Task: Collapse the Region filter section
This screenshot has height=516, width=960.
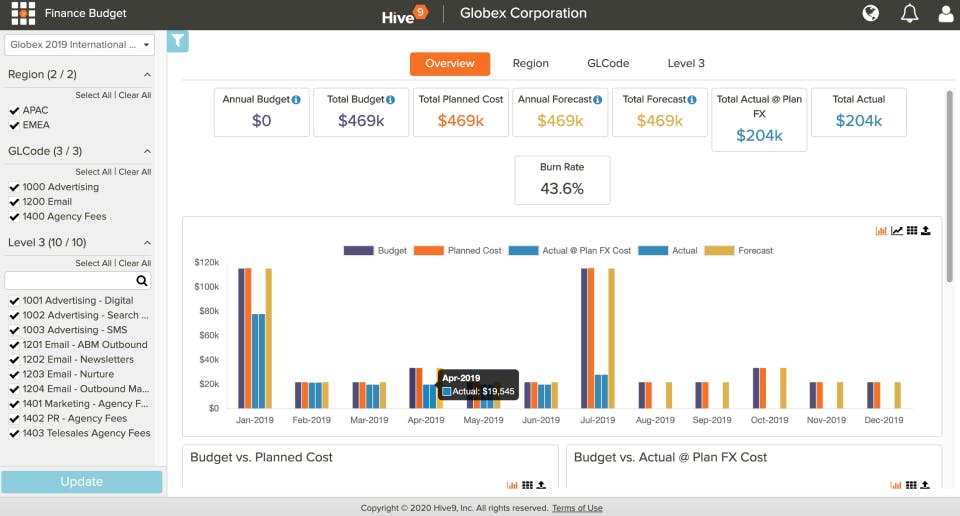Action: pos(147,75)
